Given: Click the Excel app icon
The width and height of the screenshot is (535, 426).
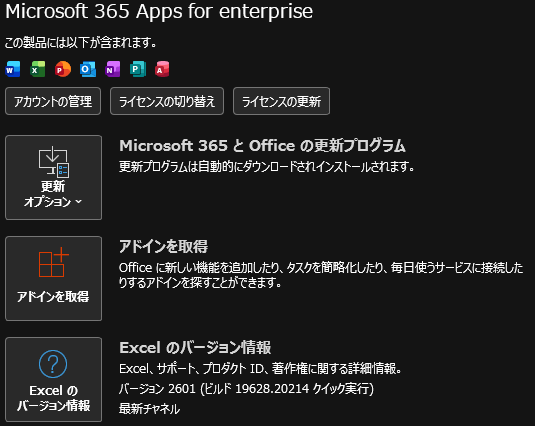Looking at the screenshot, I should click(x=38, y=69).
